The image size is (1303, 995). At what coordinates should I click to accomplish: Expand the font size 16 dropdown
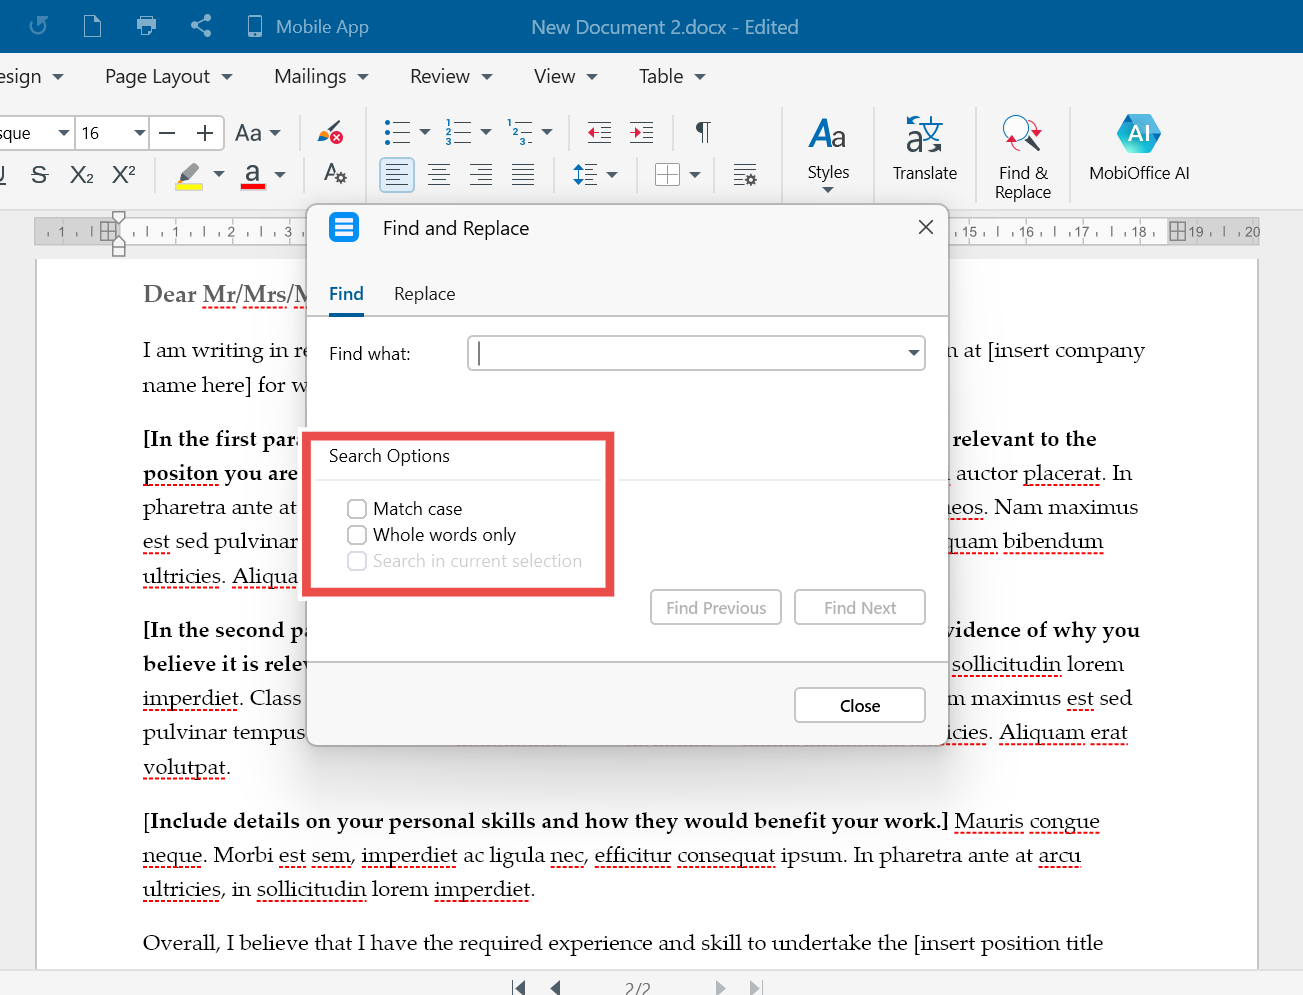[x=140, y=133]
